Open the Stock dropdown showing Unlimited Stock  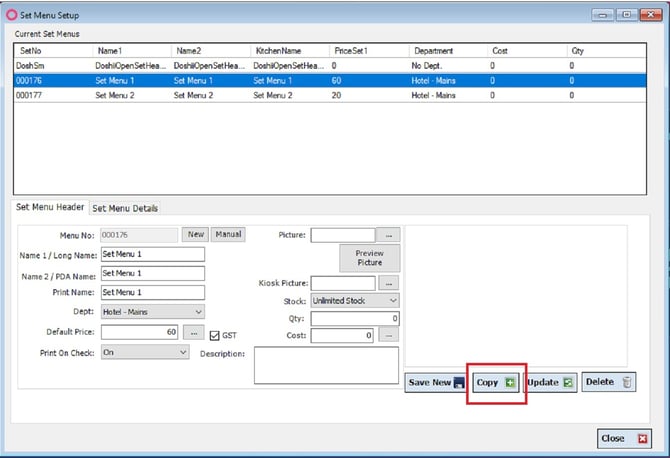(355, 301)
